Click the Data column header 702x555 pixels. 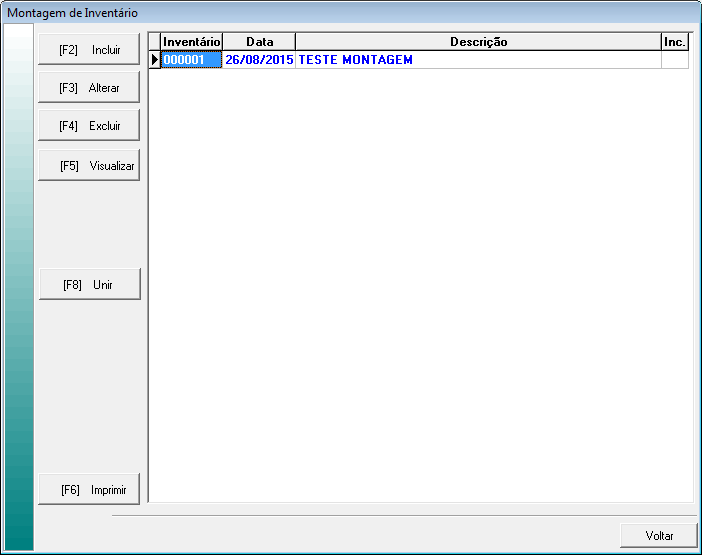(x=259, y=42)
